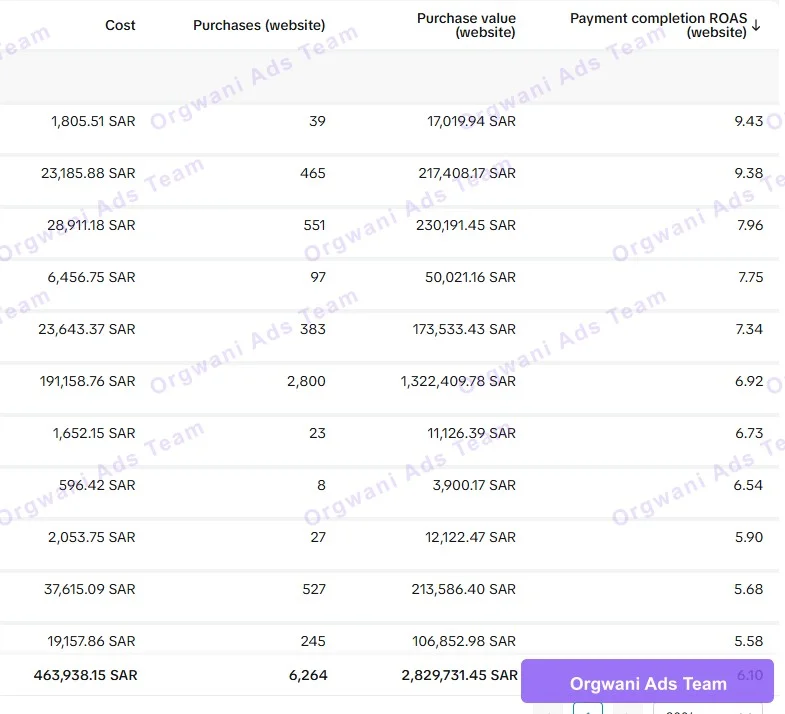Click the total cost 463,938.15 SAR
This screenshot has height=714, width=785.
click(86, 675)
